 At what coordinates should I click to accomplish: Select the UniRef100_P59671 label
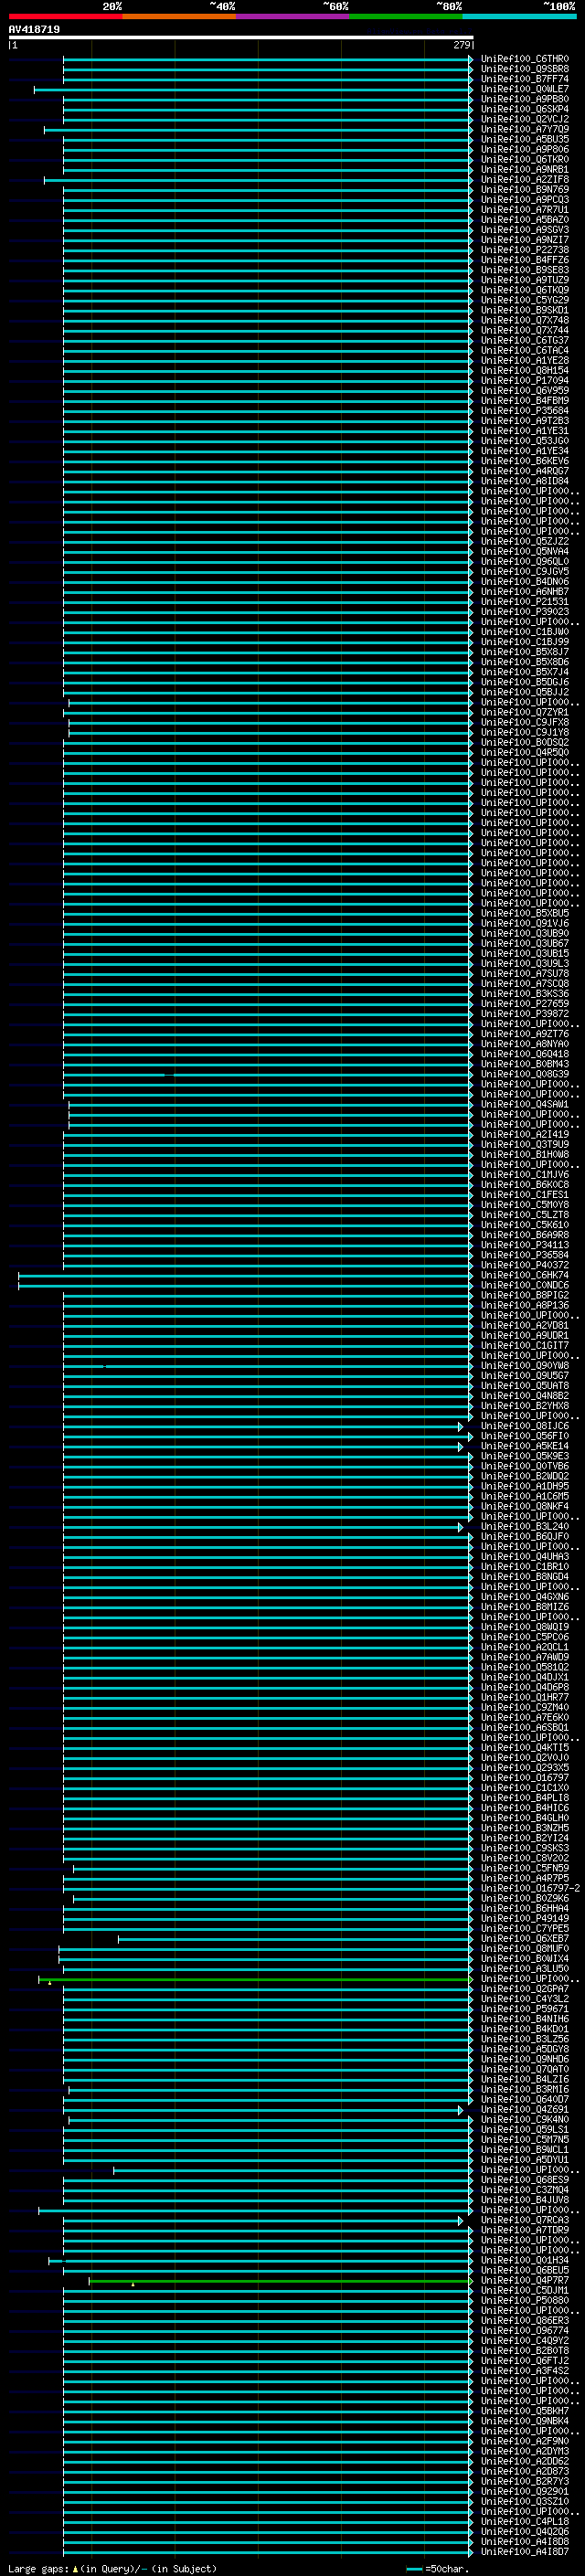point(524,2008)
